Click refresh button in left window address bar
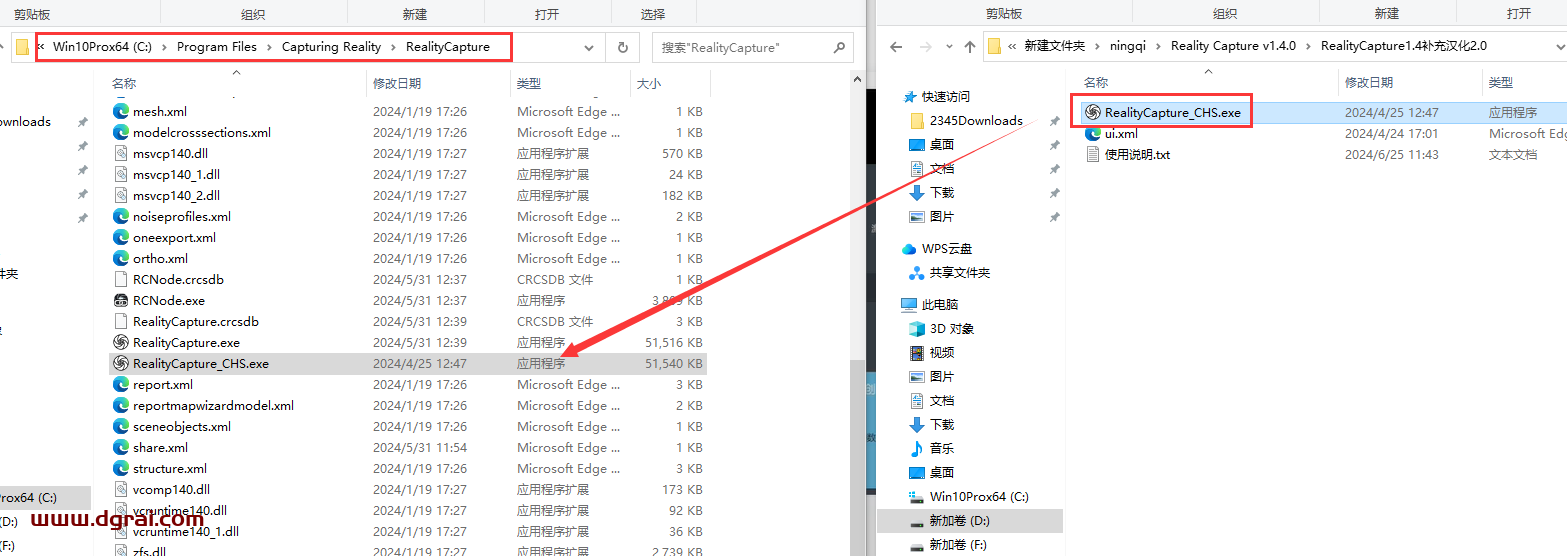The image size is (1567, 556). pyautogui.click(x=623, y=47)
